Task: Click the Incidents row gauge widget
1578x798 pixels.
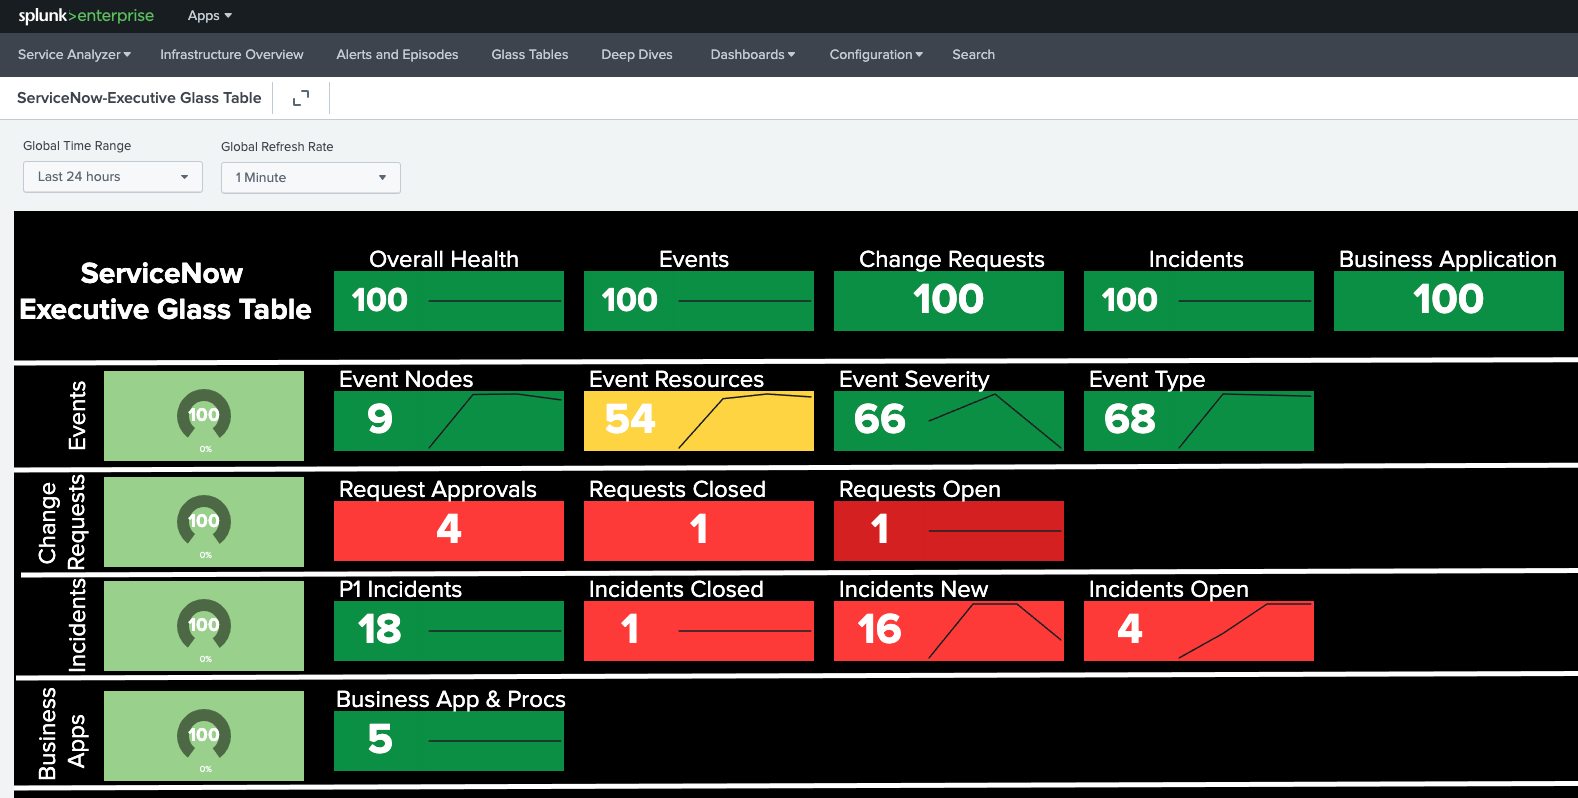Action: click(204, 626)
